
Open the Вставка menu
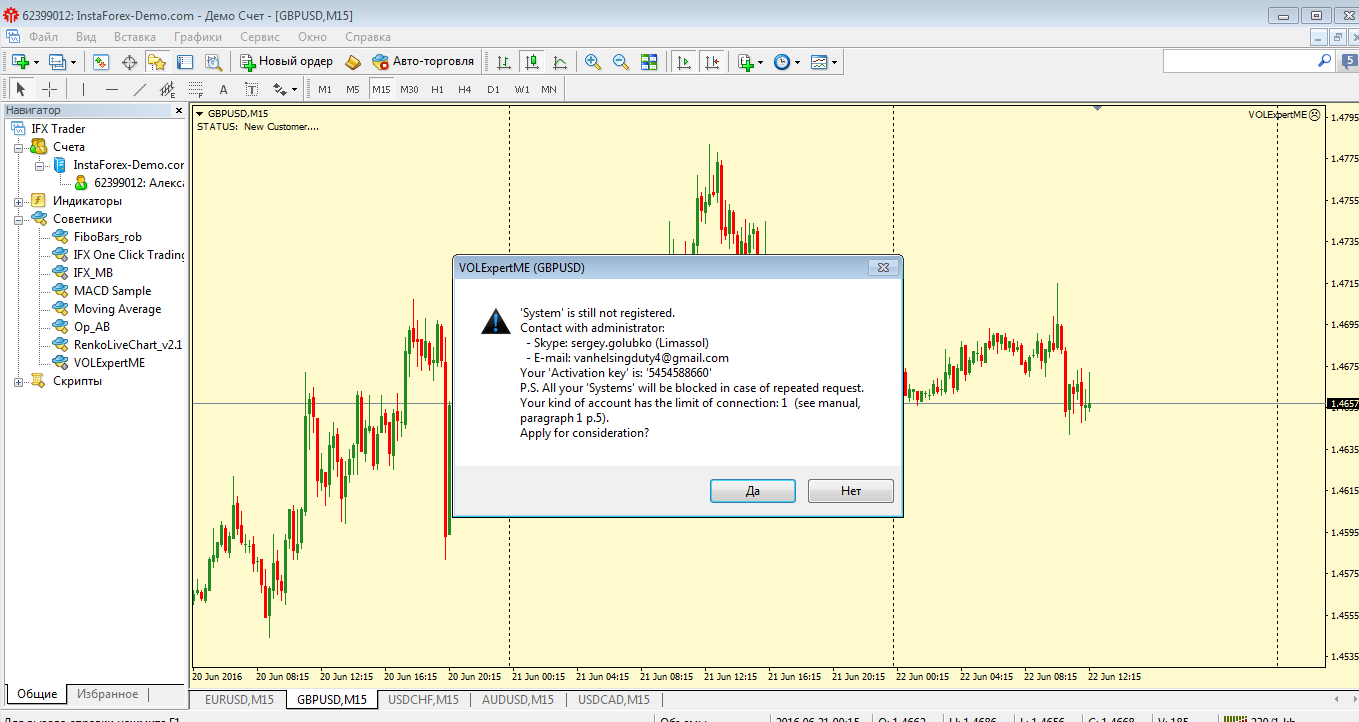(x=135, y=37)
